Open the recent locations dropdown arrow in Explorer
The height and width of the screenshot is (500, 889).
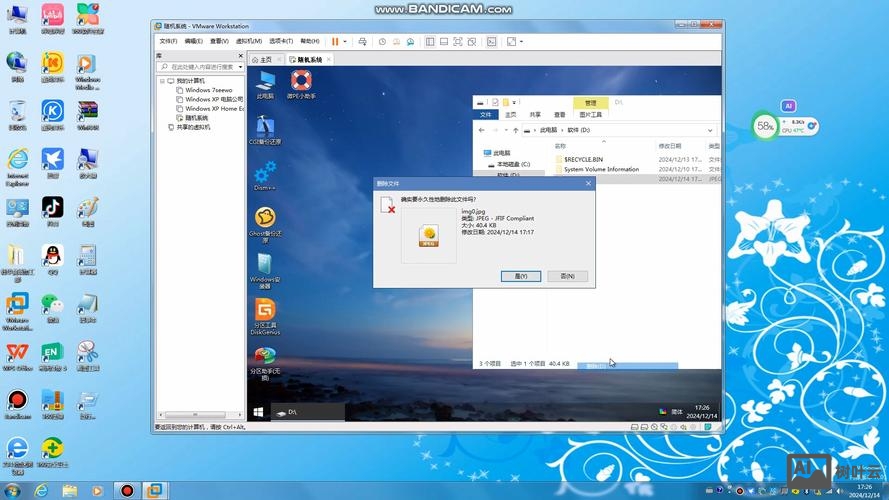(x=506, y=130)
